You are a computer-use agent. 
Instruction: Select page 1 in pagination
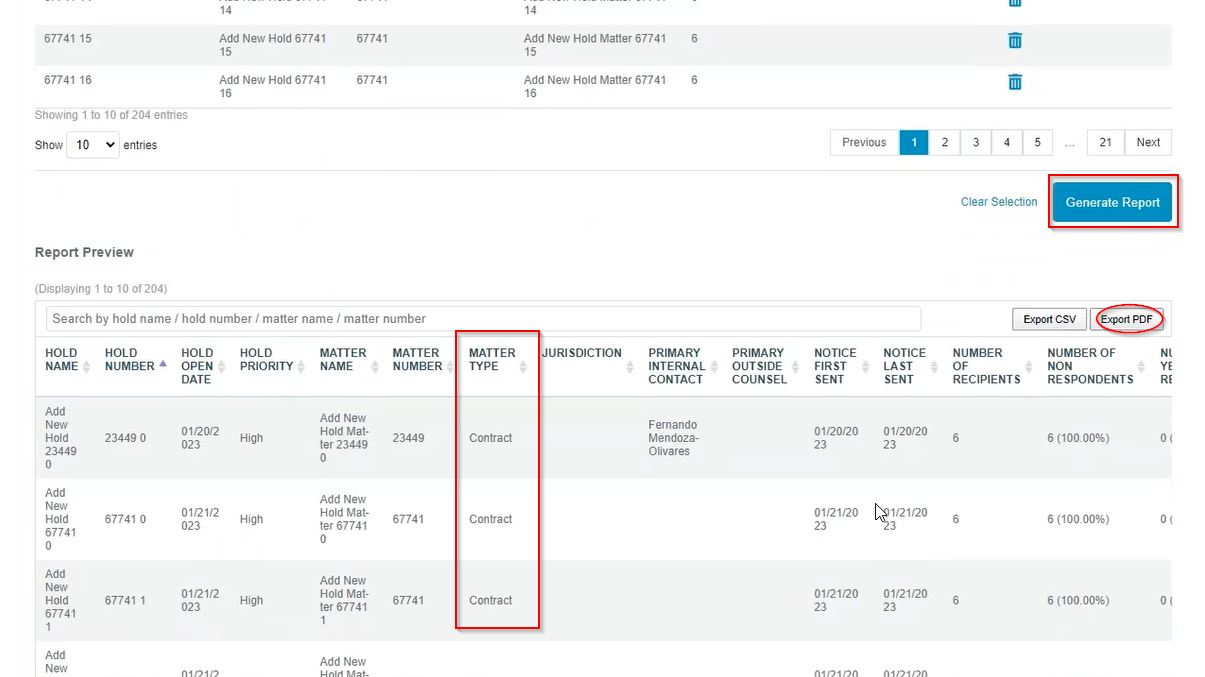[x=913, y=143]
